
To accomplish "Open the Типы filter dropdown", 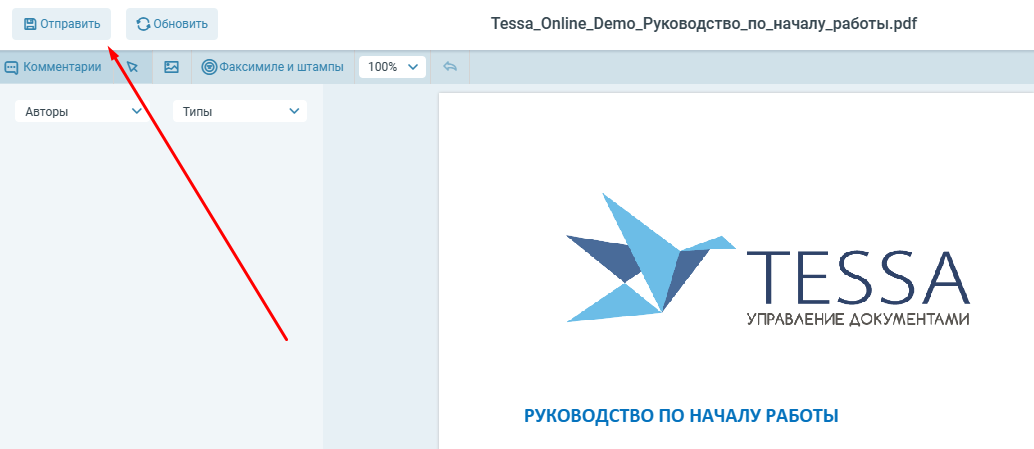I will [239, 112].
